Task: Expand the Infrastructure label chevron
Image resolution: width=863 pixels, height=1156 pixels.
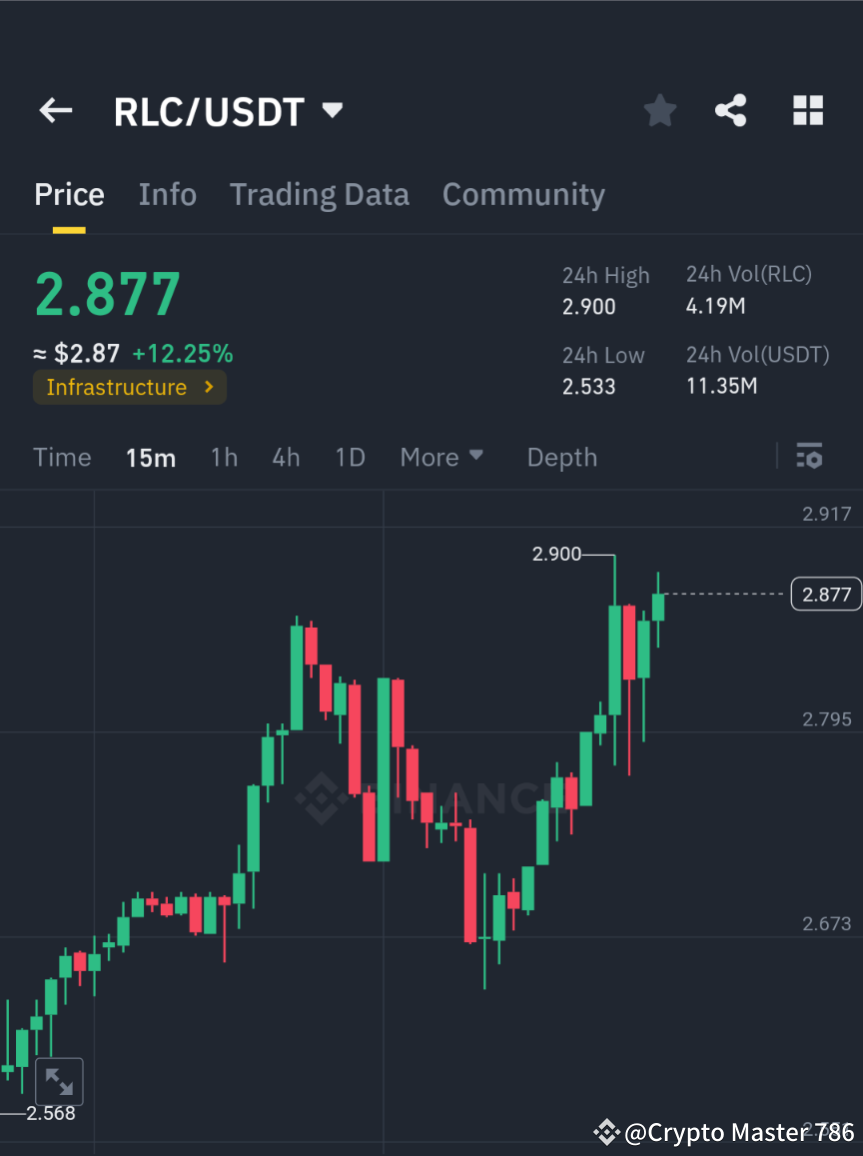Action: 208,387
